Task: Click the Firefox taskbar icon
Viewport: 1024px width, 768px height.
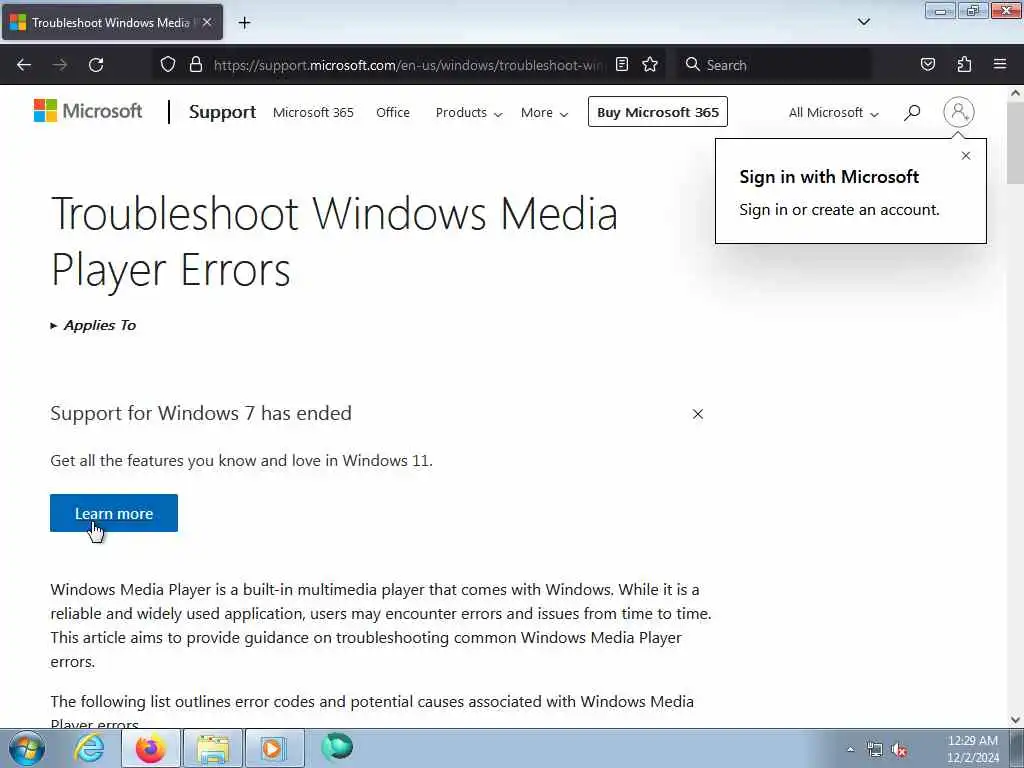Action: tap(150, 748)
